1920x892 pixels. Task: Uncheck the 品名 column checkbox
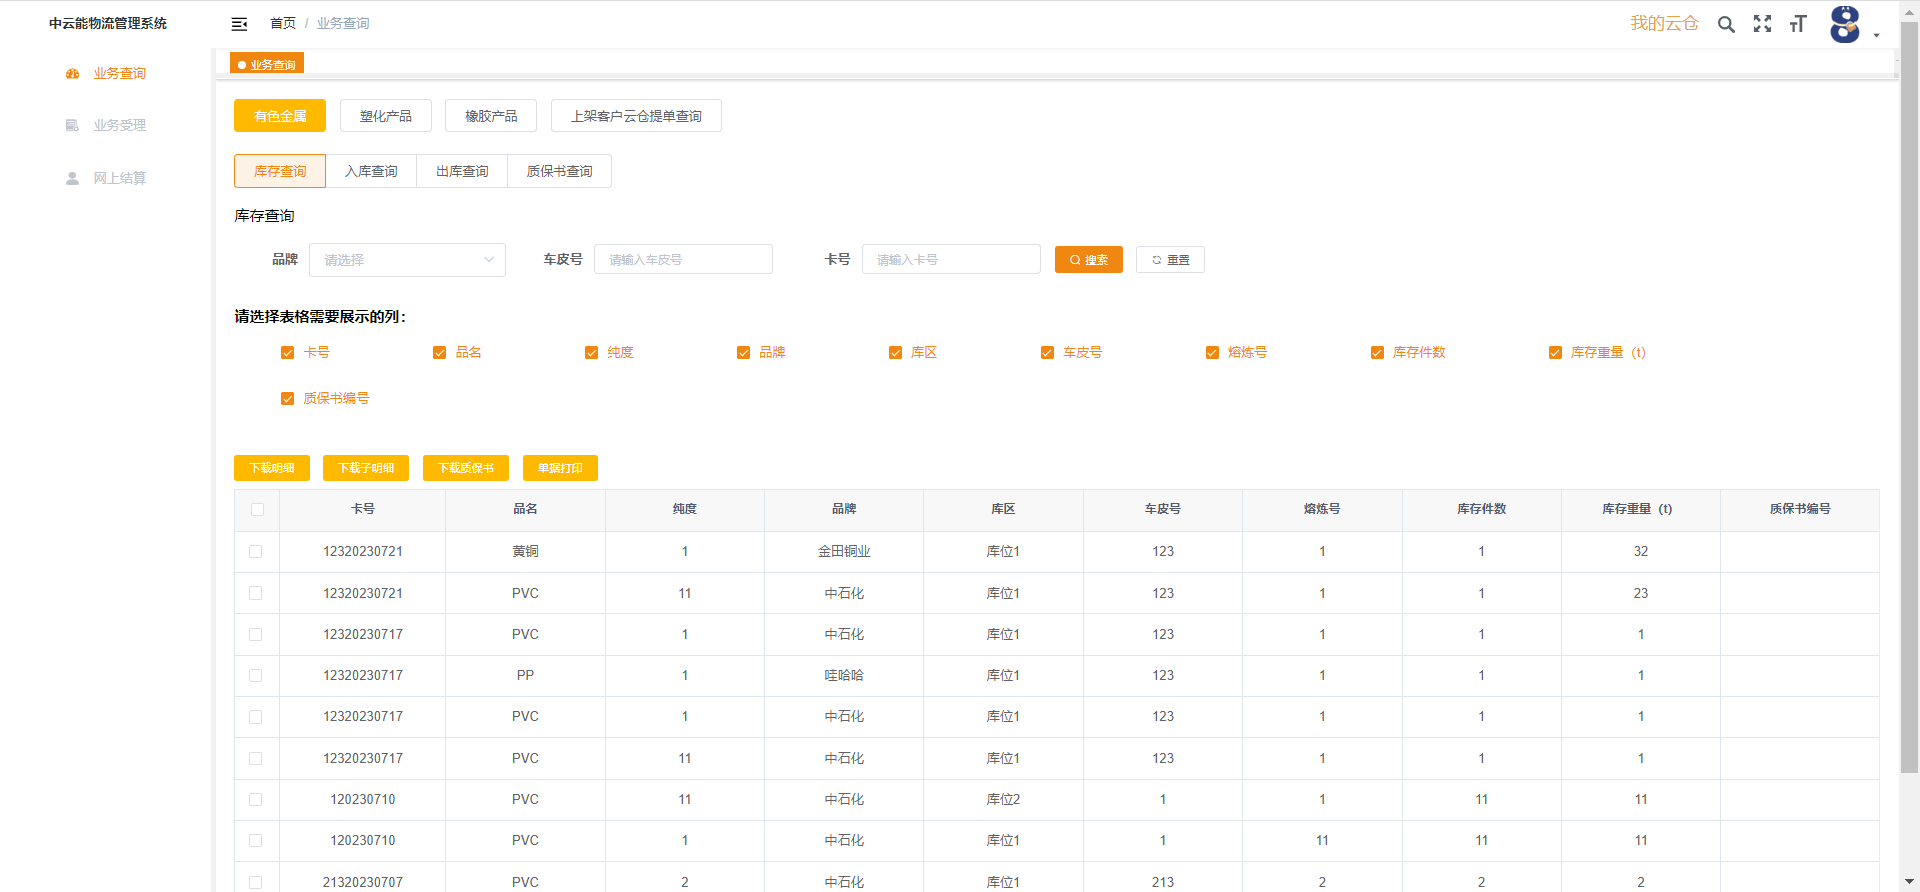tap(439, 353)
